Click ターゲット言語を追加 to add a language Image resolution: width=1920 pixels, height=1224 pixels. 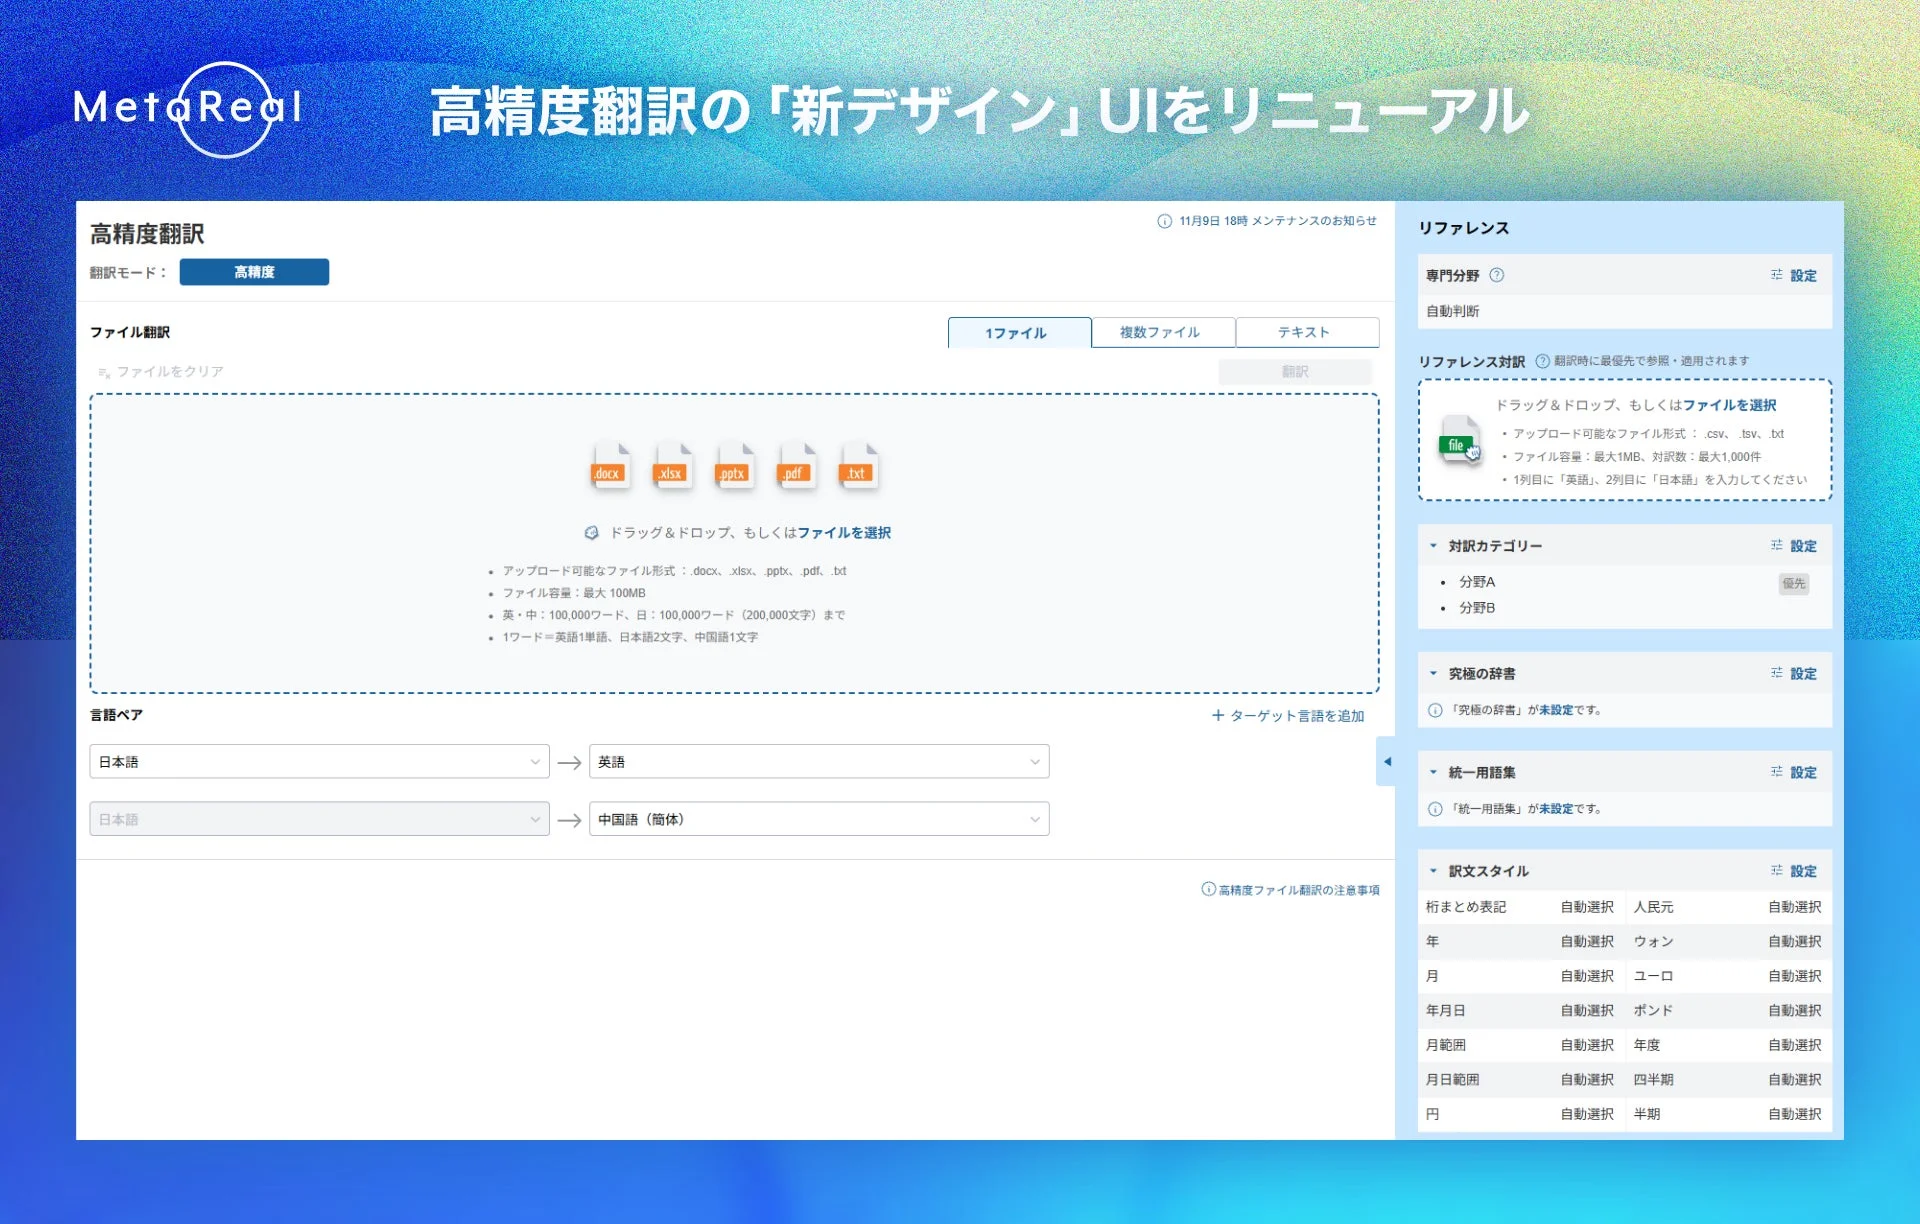(x=1289, y=716)
